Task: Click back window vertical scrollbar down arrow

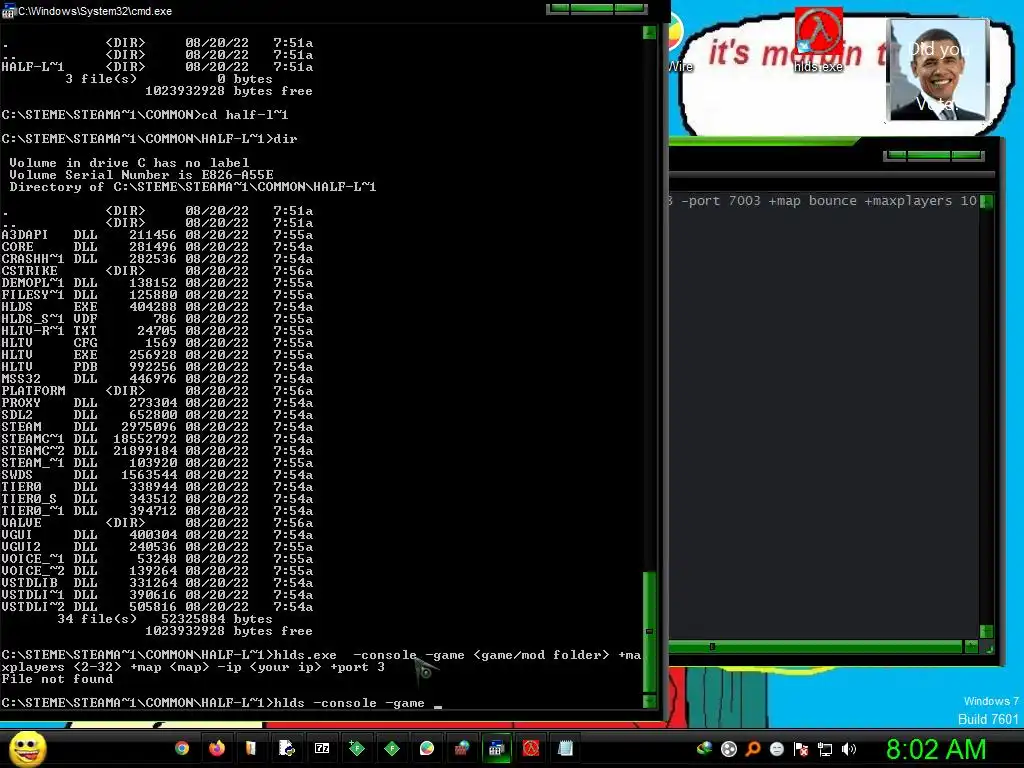Action: click(x=986, y=631)
